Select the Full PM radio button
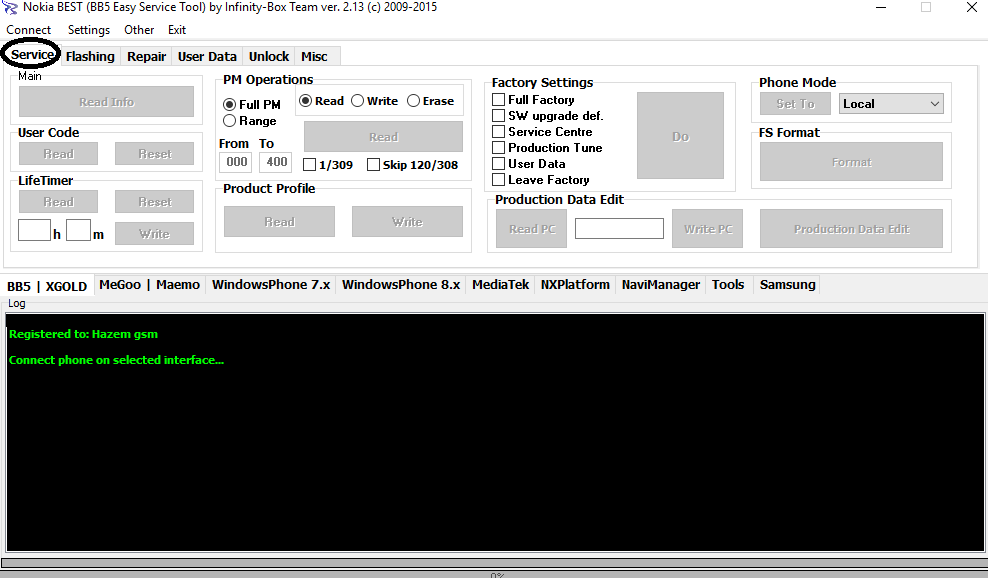The height and width of the screenshot is (578, 988). pyautogui.click(x=251, y=105)
